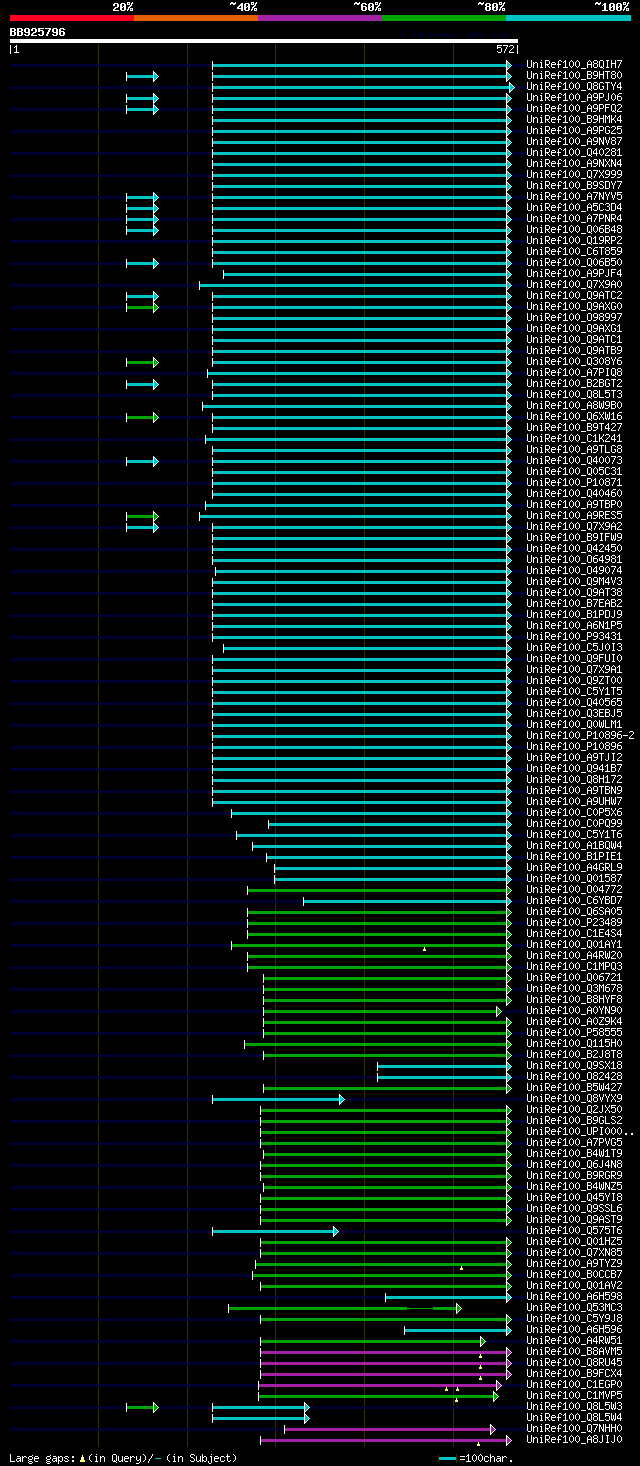Viewport: 640px width, 1466px height.
Task: Click the red 20% identity legend segment
Action: coord(72,17)
